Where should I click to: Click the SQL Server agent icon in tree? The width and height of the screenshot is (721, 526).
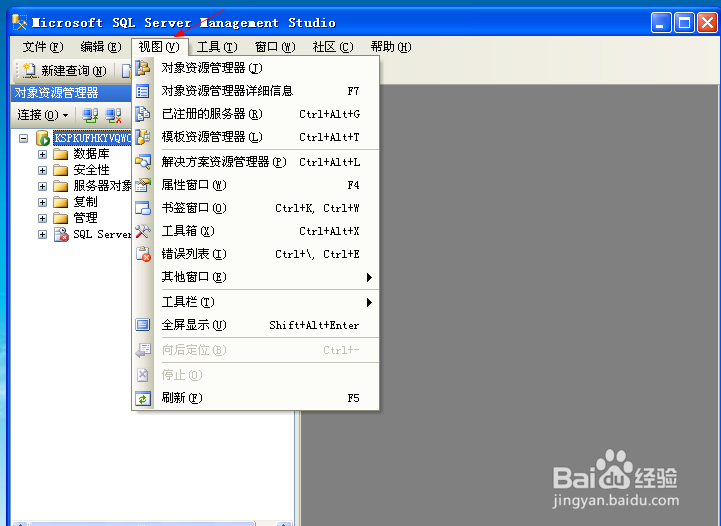pos(61,234)
